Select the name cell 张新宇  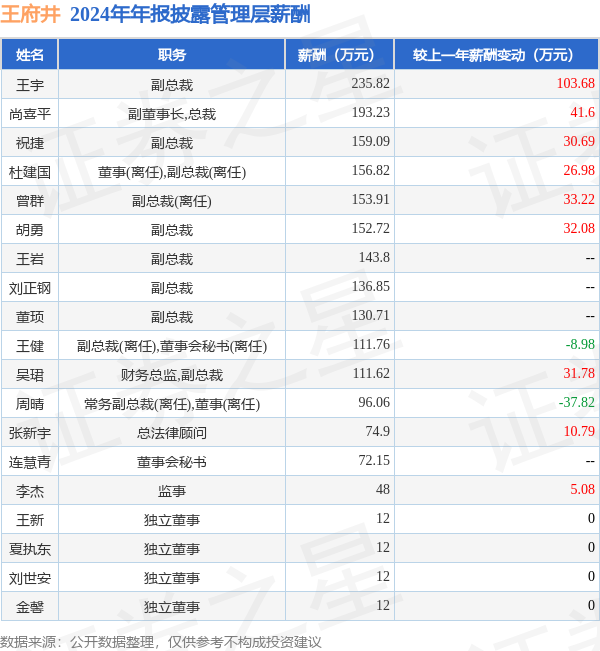click(29, 433)
